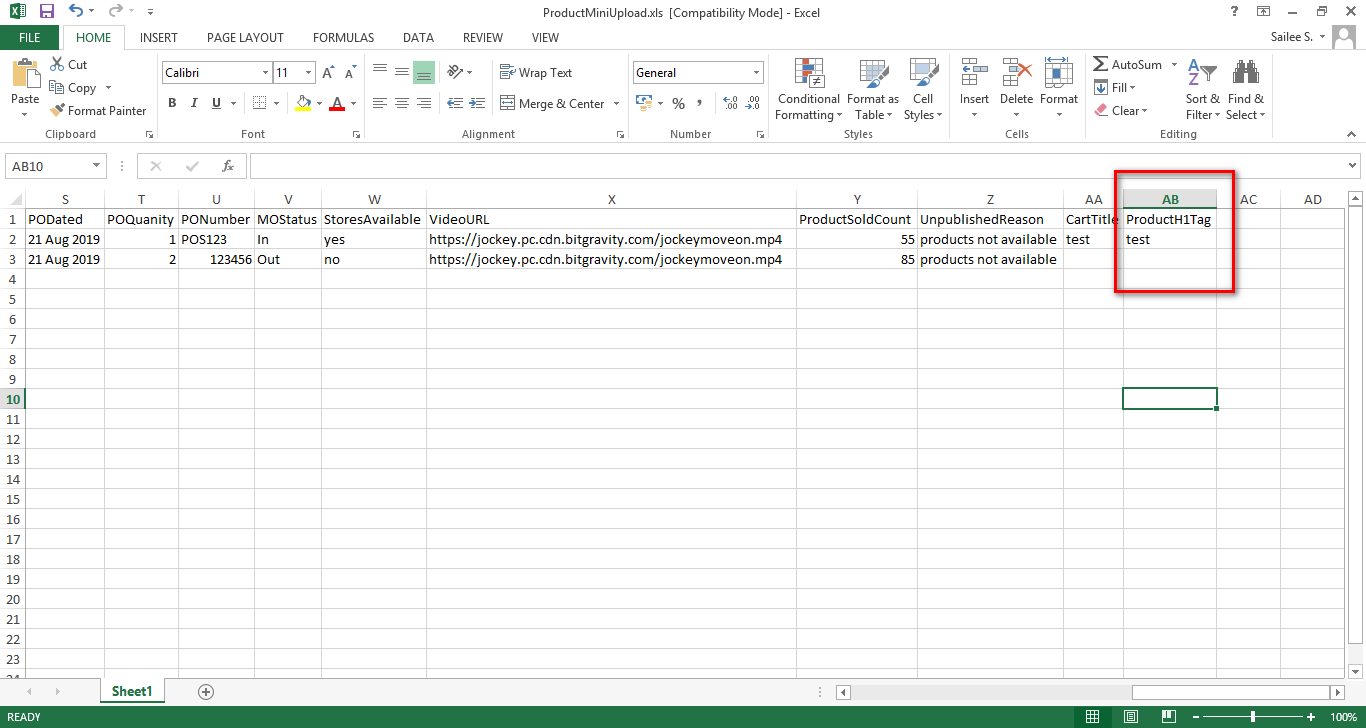Screen dimensions: 1366x728
Task: Click the yellow fill color swatch
Action: [304, 103]
